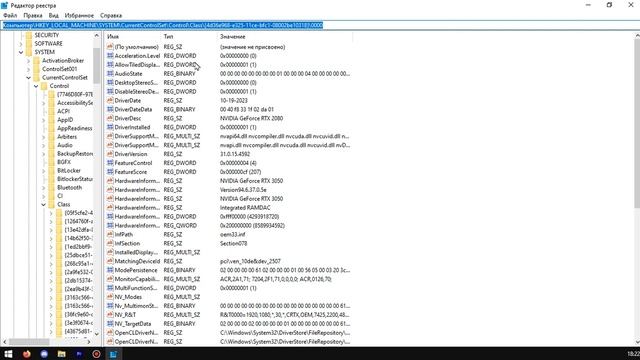The width and height of the screenshot is (640, 360).
Task: Click the tree pane horizontal scrollbar thumb
Action: [29, 342]
